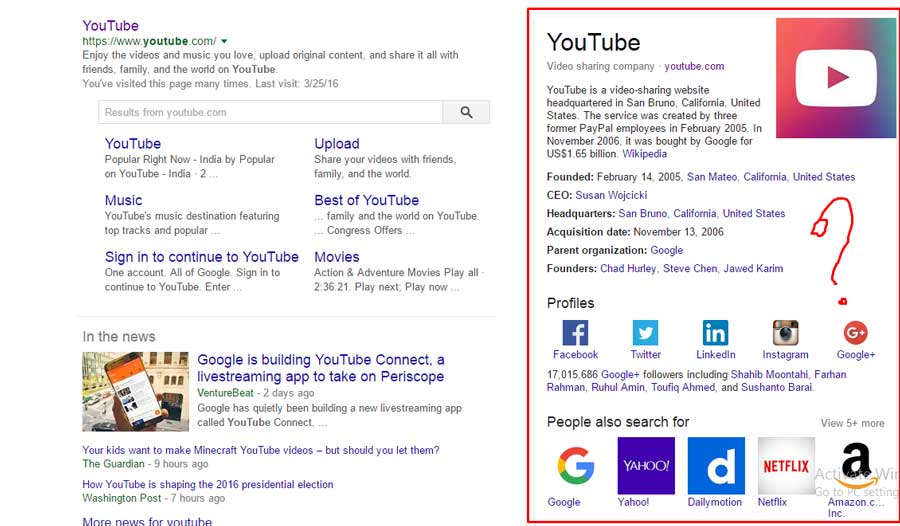
Task: Click the Google parent organization link
Action: click(666, 250)
